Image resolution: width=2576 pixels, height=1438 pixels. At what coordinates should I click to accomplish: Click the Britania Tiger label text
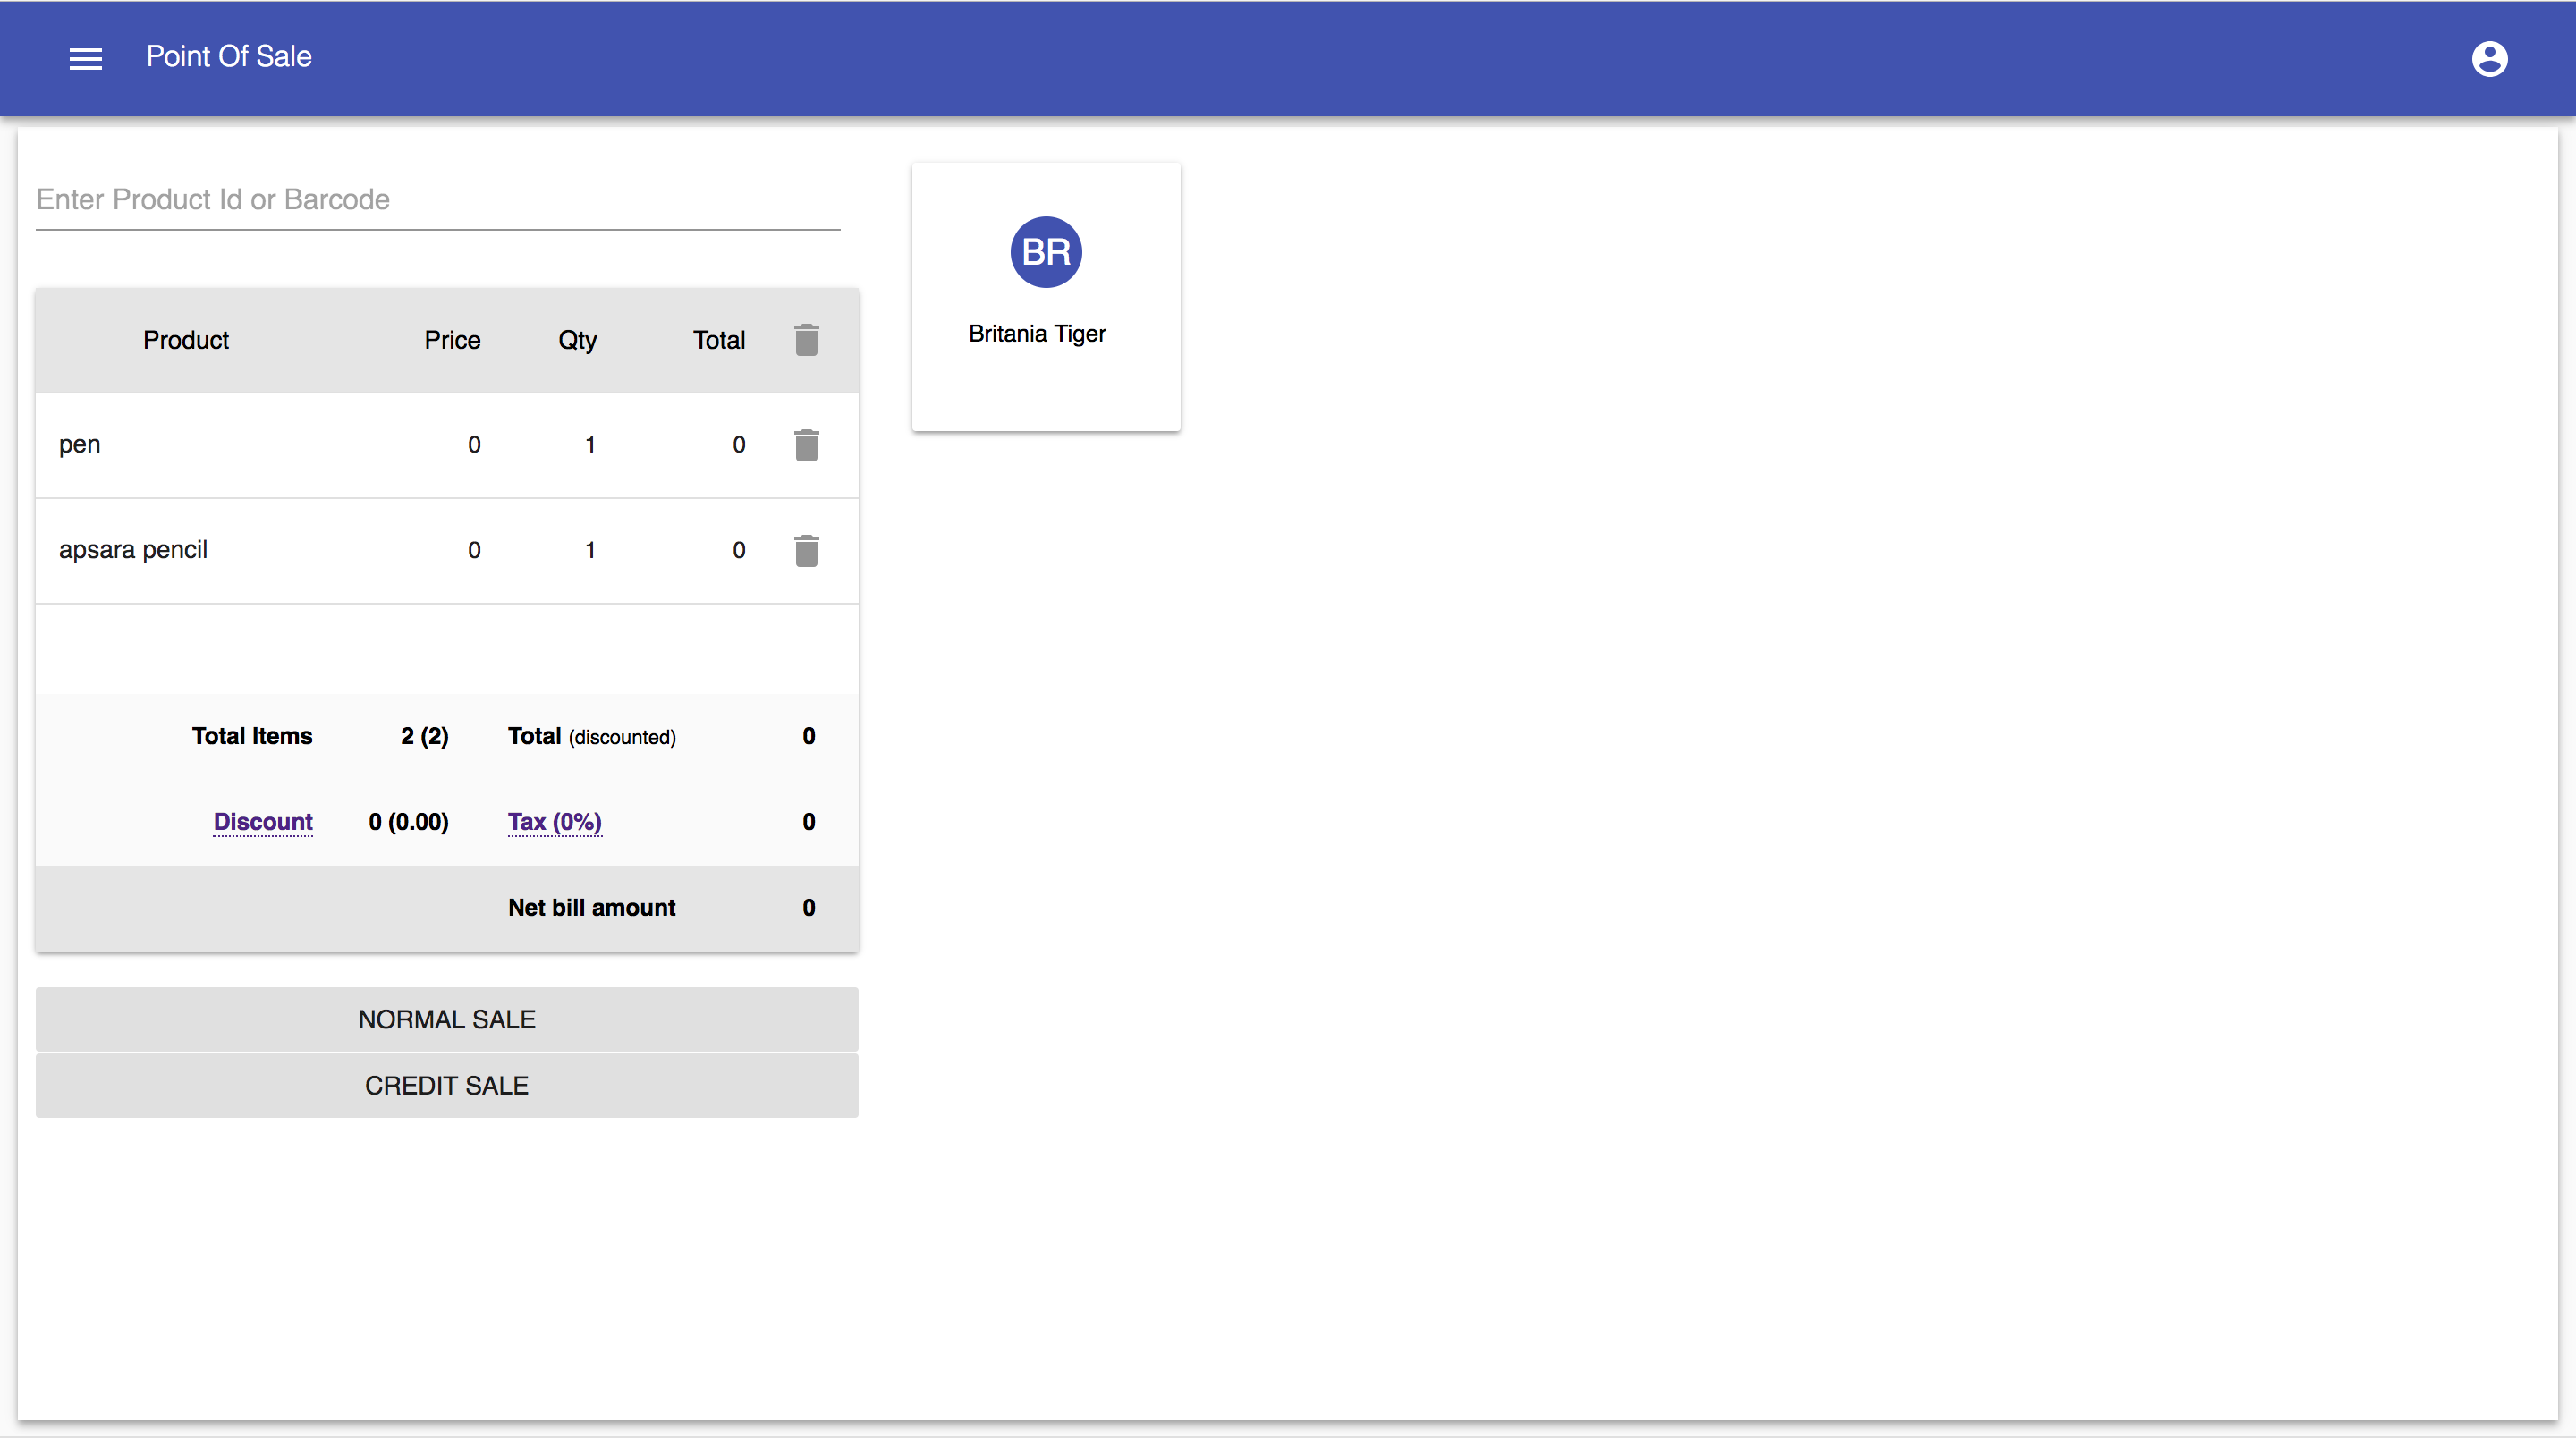pyautogui.click(x=1036, y=334)
